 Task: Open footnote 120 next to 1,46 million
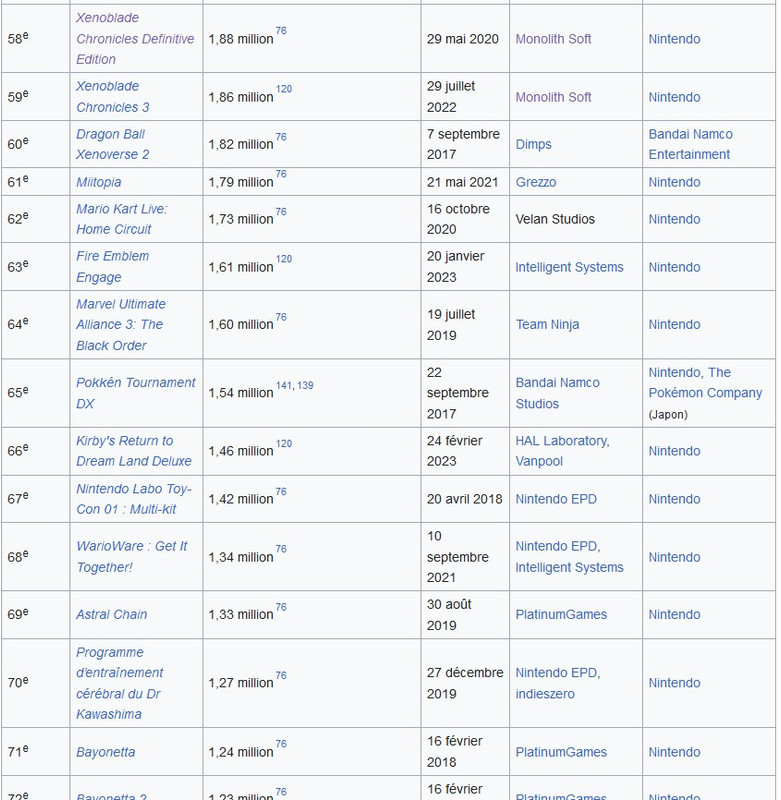click(x=284, y=443)
